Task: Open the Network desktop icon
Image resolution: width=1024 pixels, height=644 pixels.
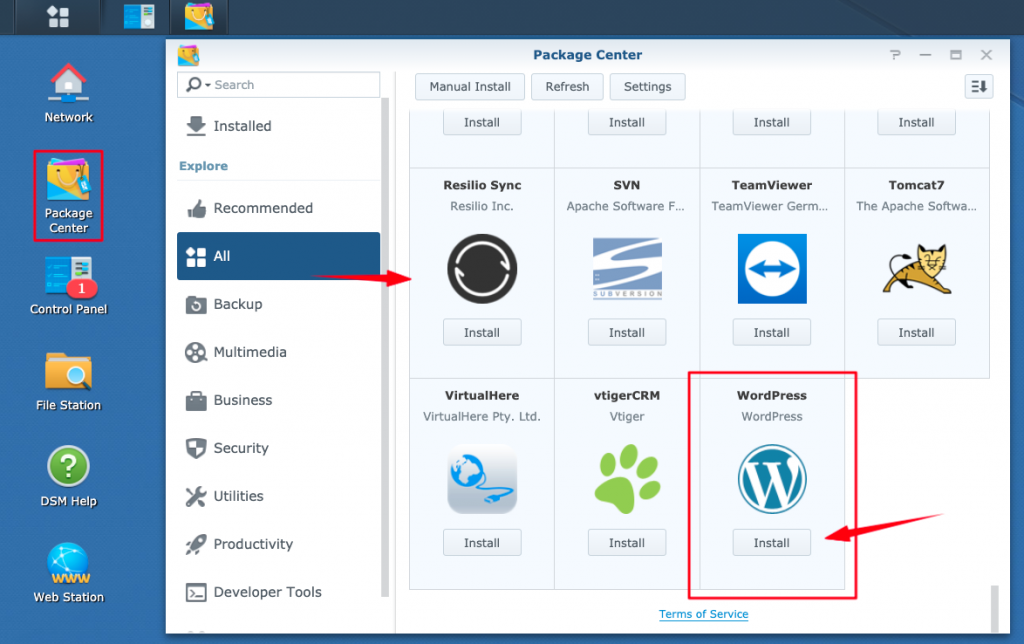Action: tap(69, 93)
